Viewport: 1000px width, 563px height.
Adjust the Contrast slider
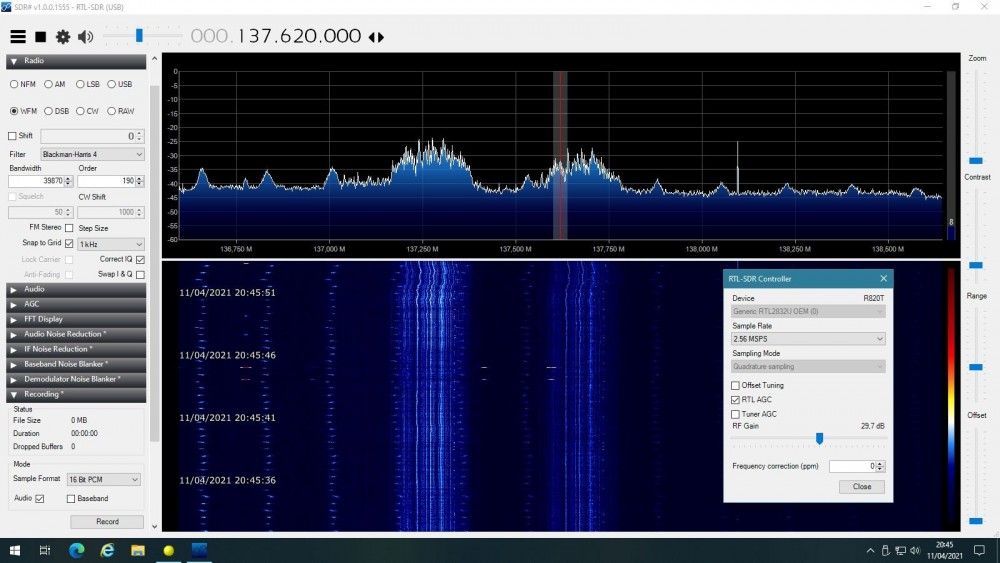point(976,265)
